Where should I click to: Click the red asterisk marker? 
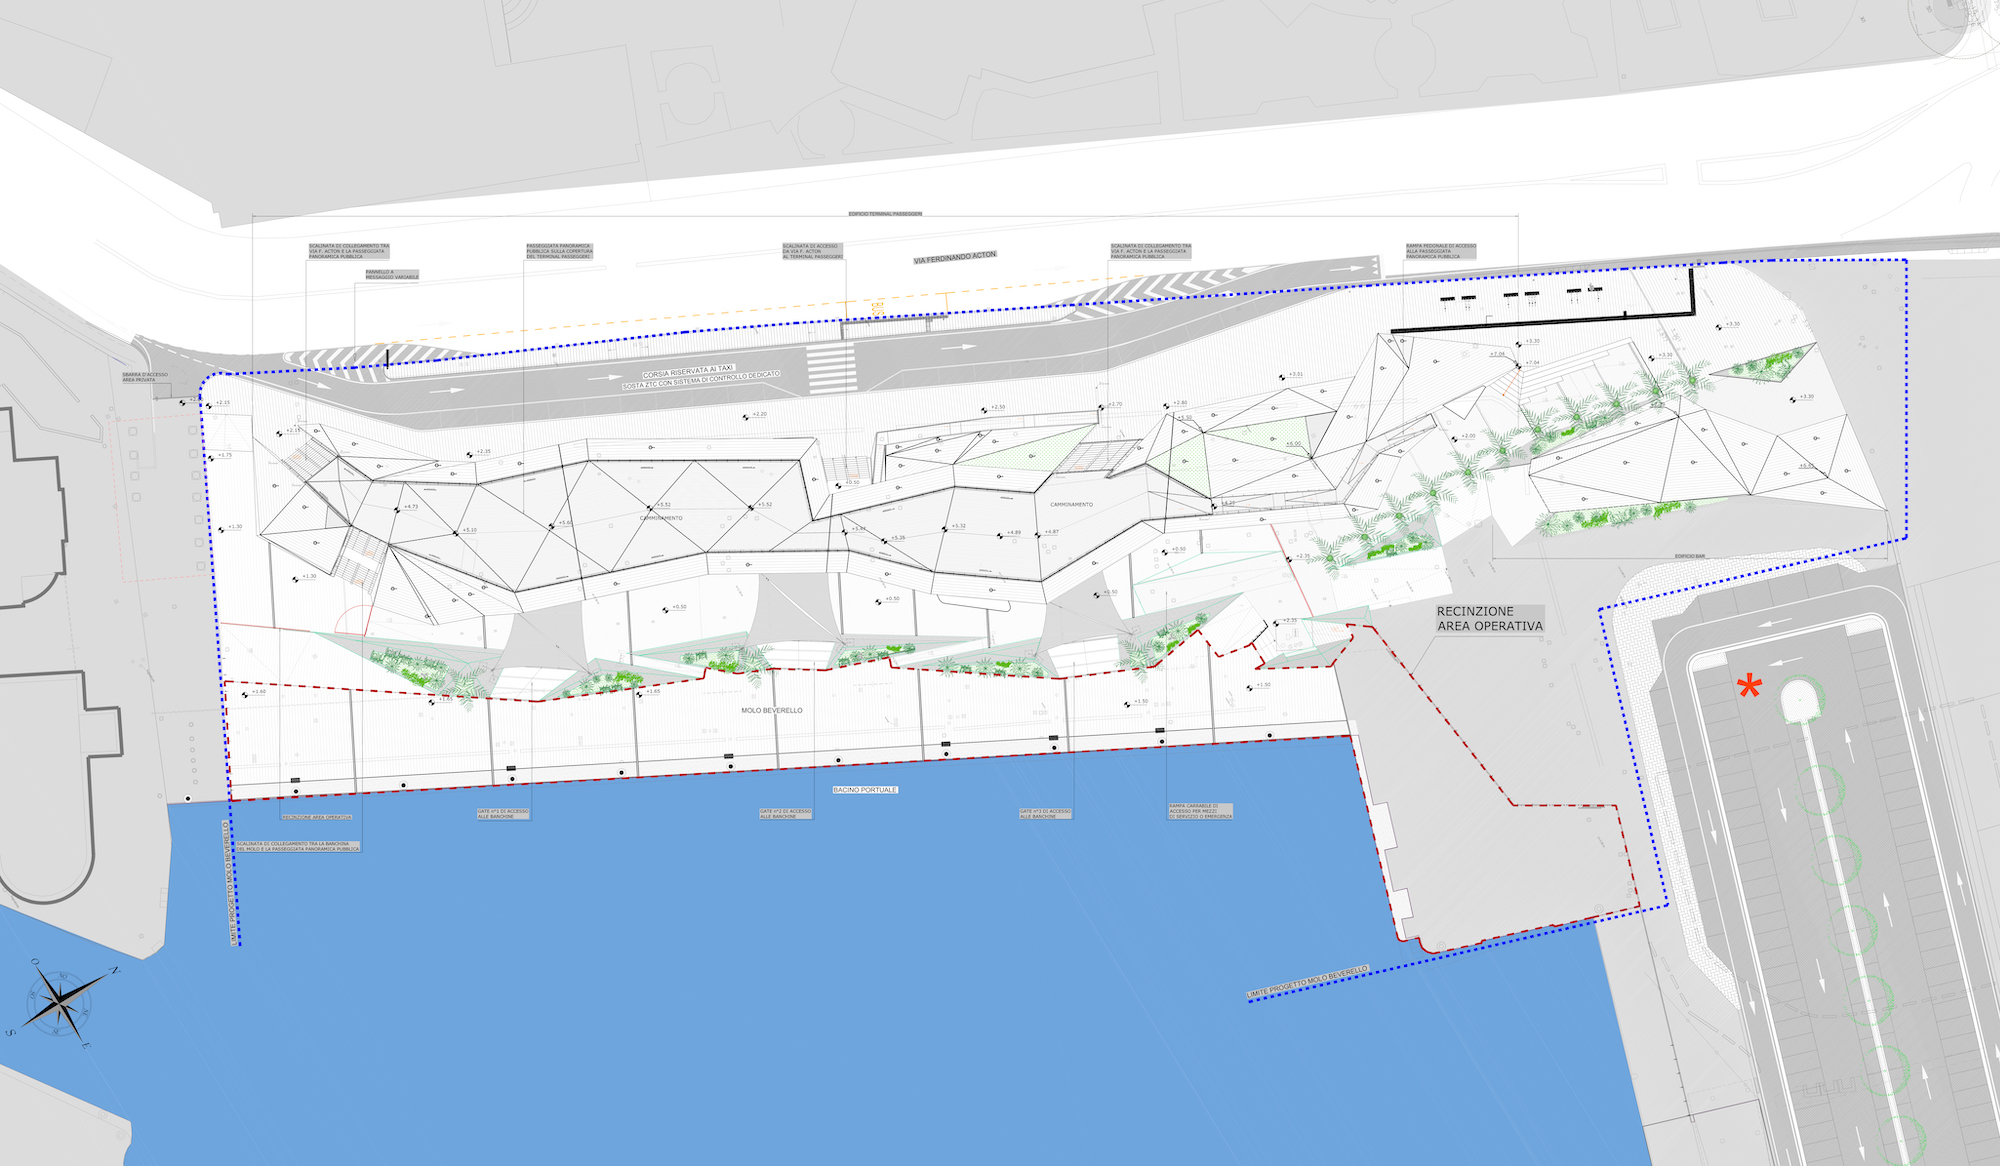[1749, 687]
